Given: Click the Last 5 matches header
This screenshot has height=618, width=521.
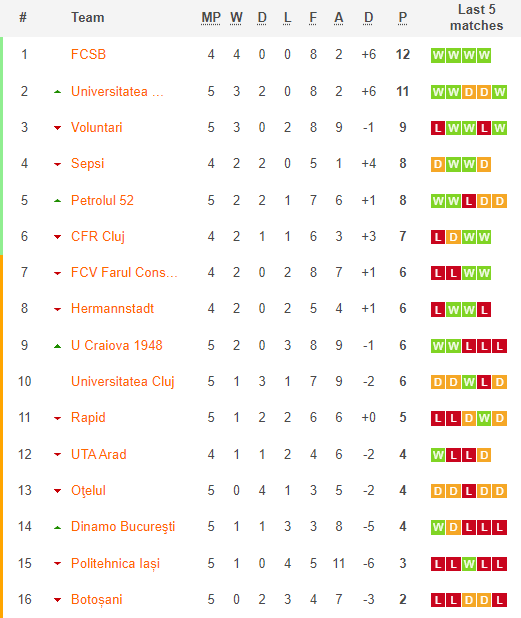Looking at the screenshot, I should tap(476, 18).
